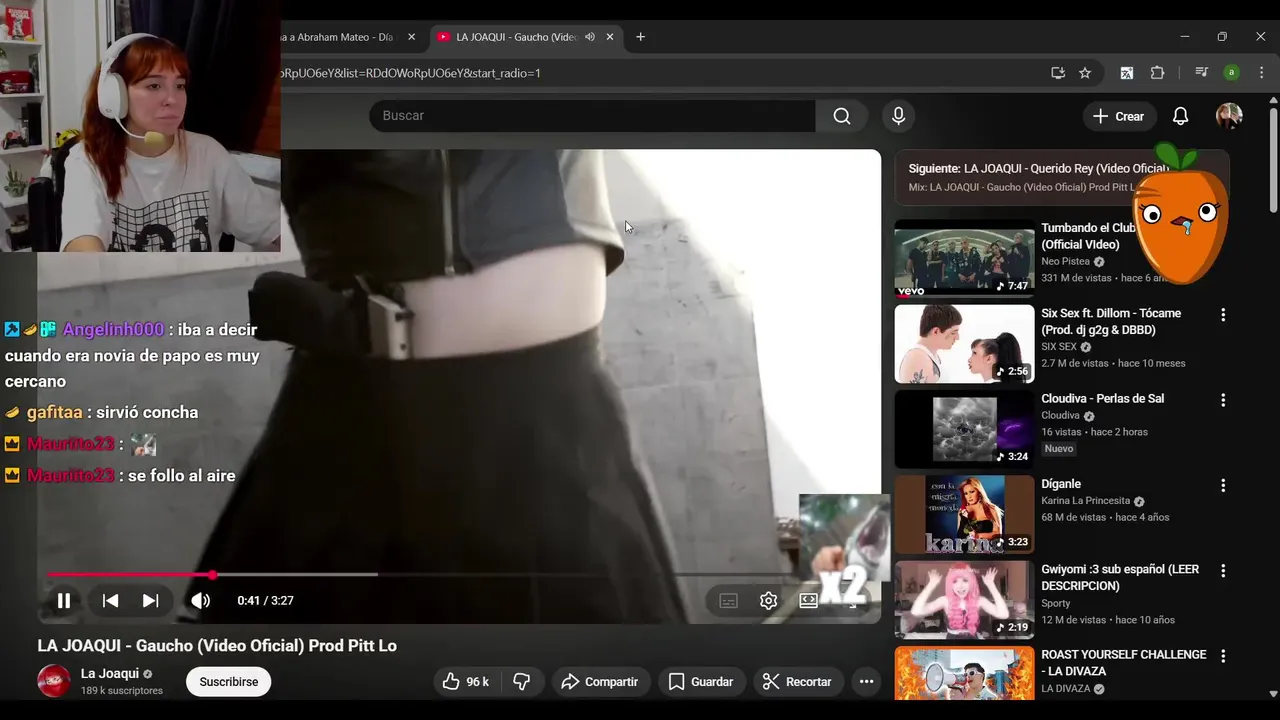Bookmark this page with the star
The image size is (1280, 720).
[x=1085, y=73]
